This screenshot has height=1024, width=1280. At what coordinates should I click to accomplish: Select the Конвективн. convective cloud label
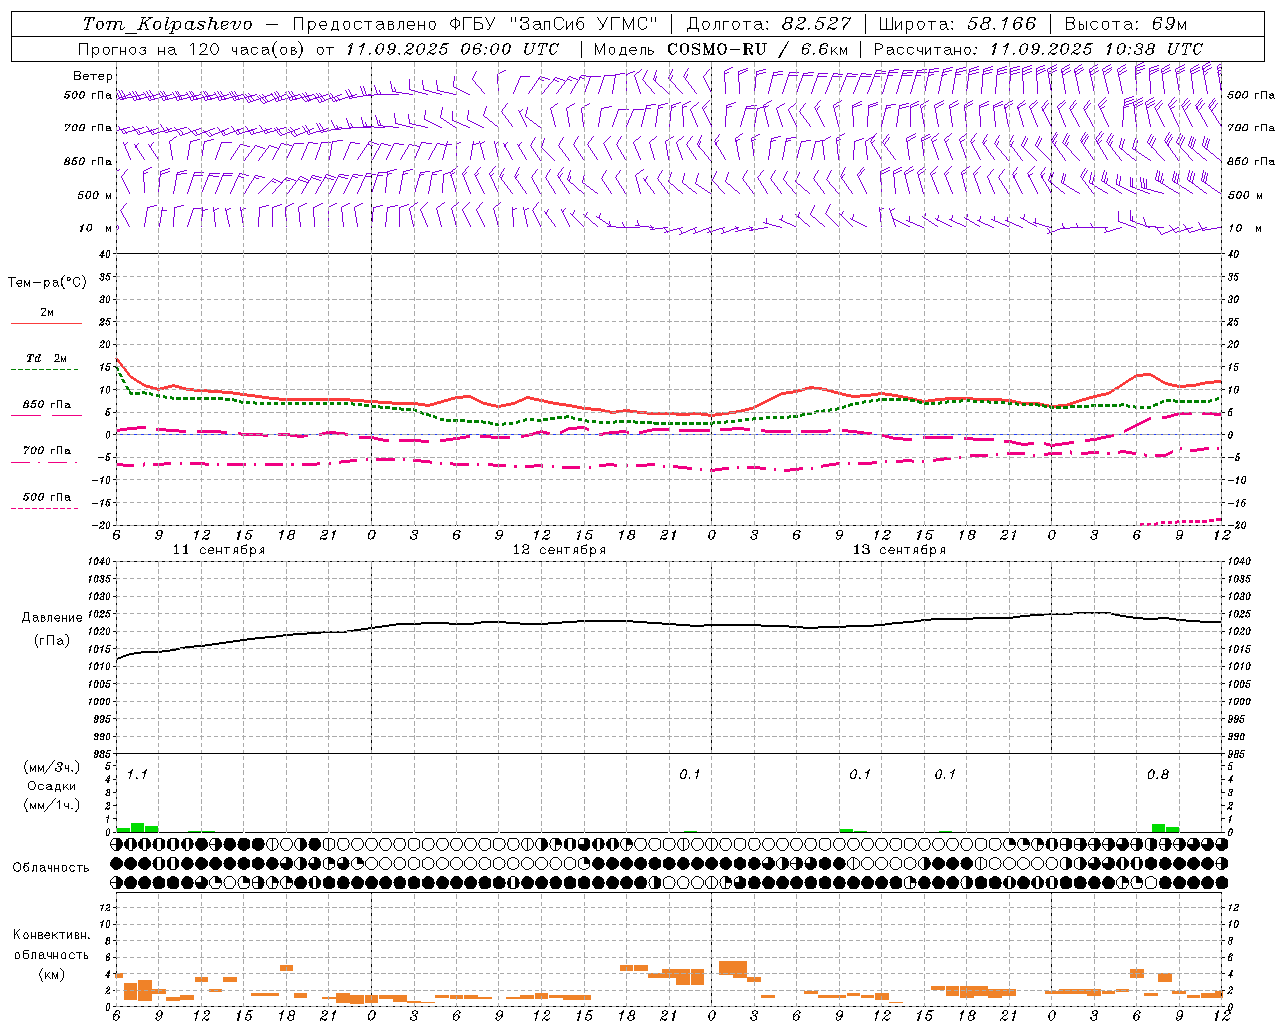pos(51,935)
